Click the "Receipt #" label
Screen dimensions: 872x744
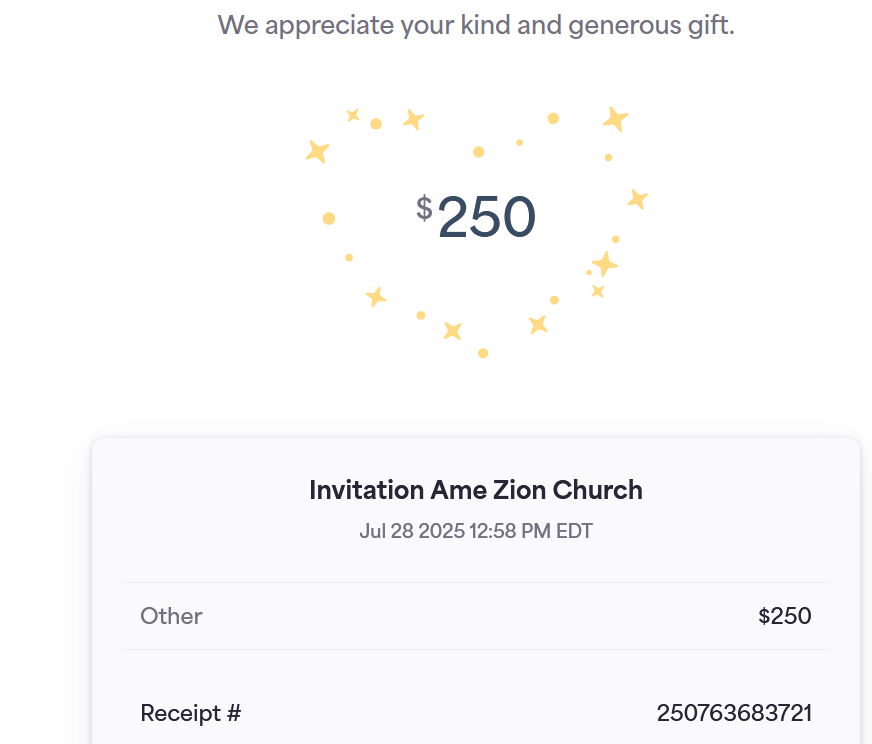[191, 713]
